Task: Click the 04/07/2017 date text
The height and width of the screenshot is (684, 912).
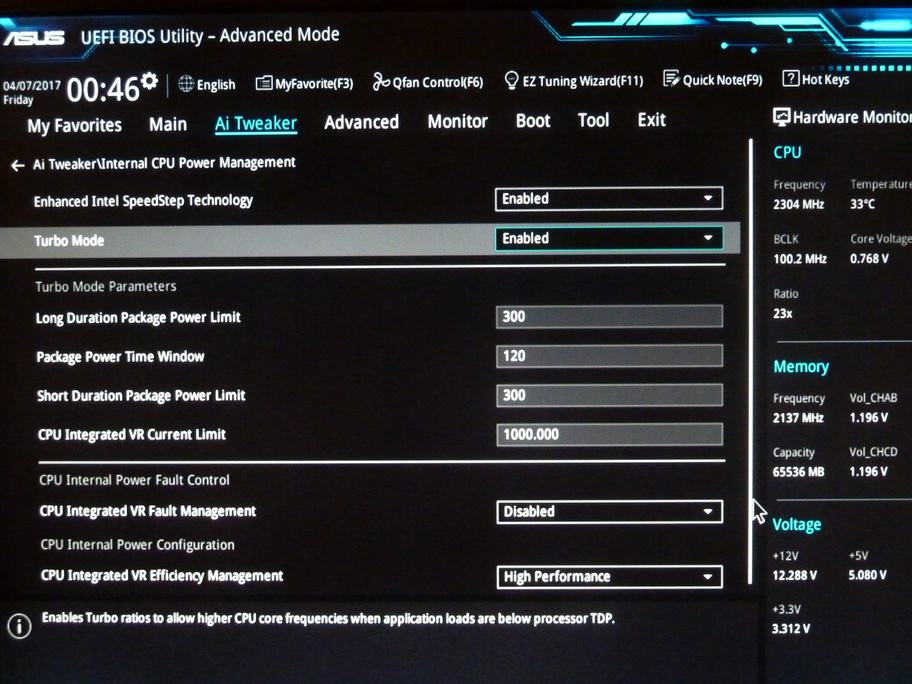Action: 31,86
